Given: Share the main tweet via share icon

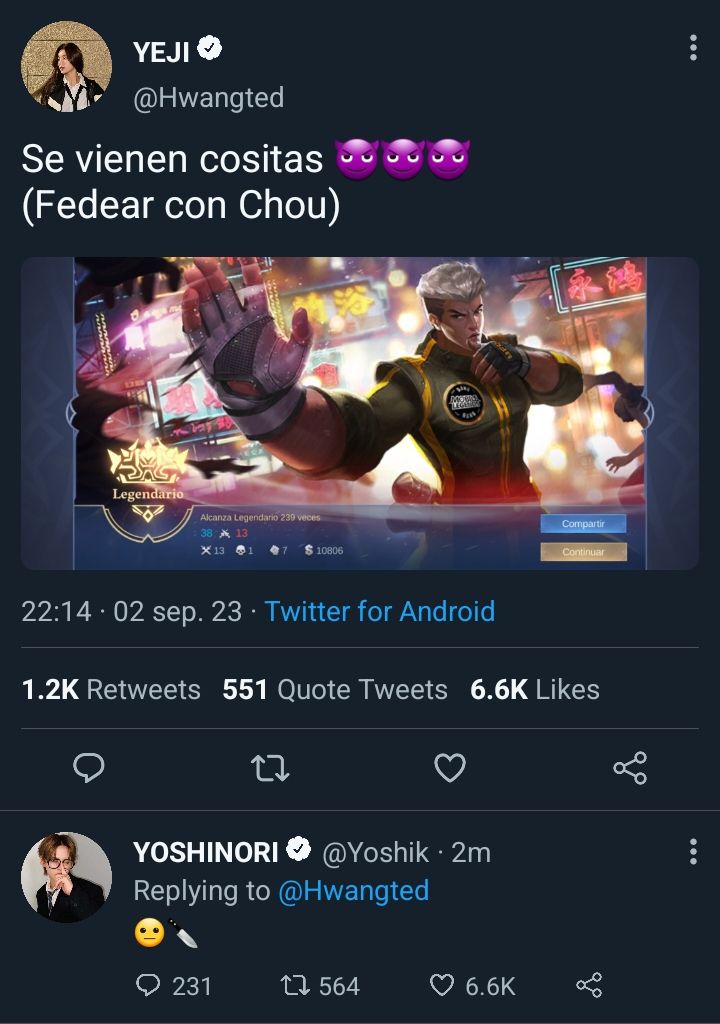Looking at the screenshot, I should (630, 767).
